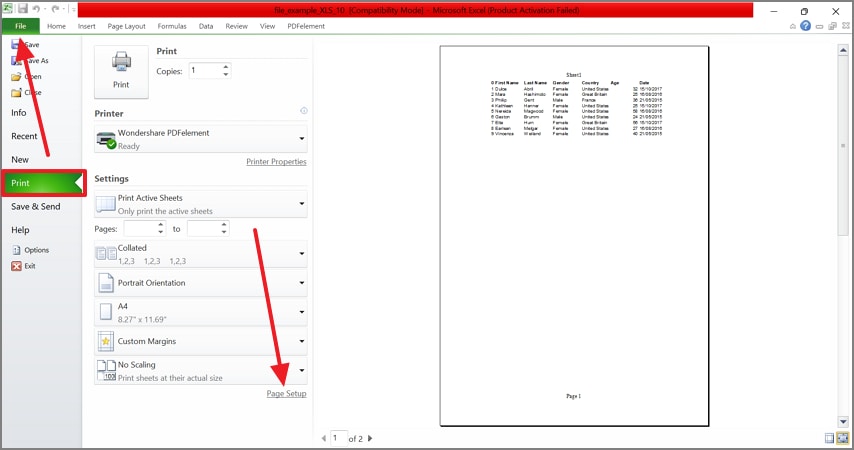Image resolution: width=854 pixels, height=450 pixels.
Task: Choose Close in the backstage menu
Action: [x=27, y=93]
